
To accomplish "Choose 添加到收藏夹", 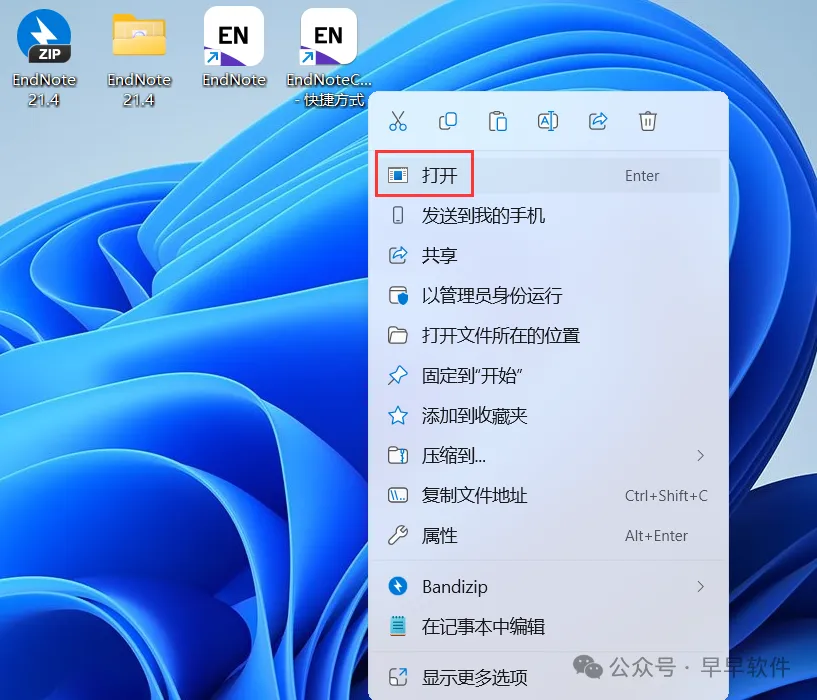I will click(x=548, y=415).
